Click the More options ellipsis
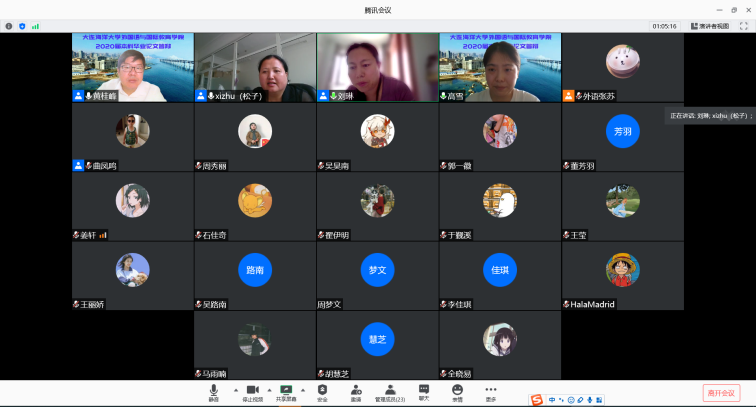756x407 pixels. tap(491, 391)
